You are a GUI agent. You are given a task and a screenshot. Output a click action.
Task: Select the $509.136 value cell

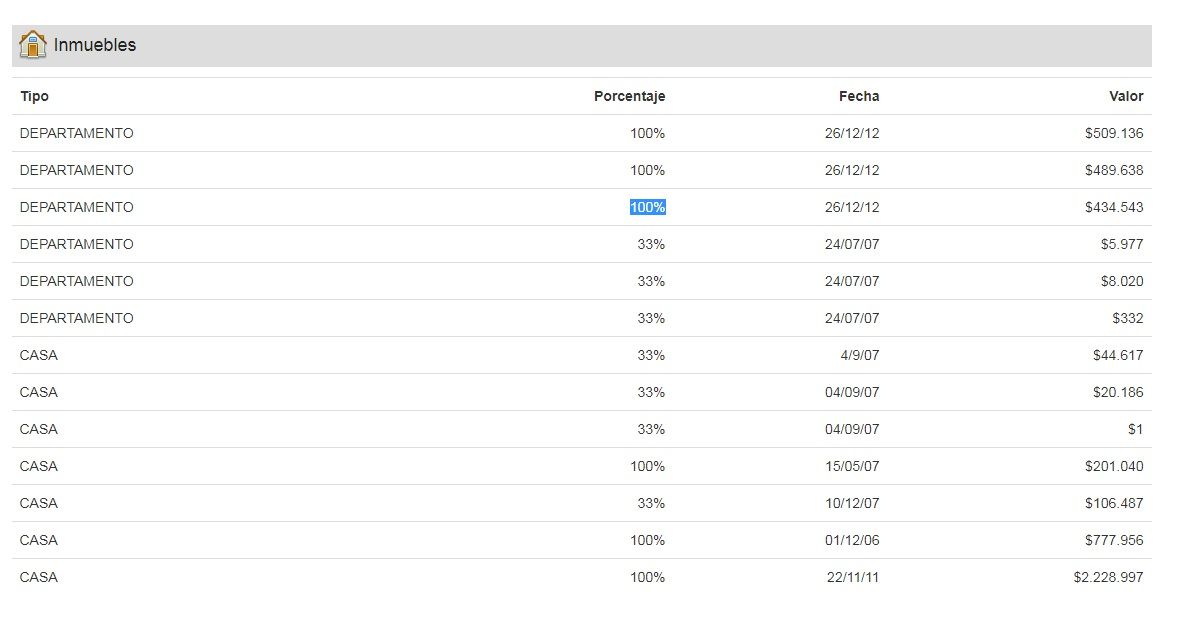pyautogui.click(x=1113, y=133)
